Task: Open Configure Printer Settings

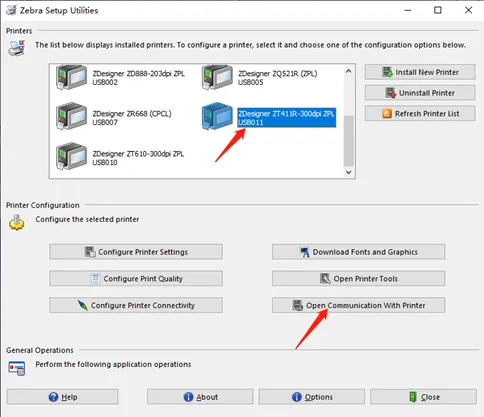Action: [x=136, y=252]
